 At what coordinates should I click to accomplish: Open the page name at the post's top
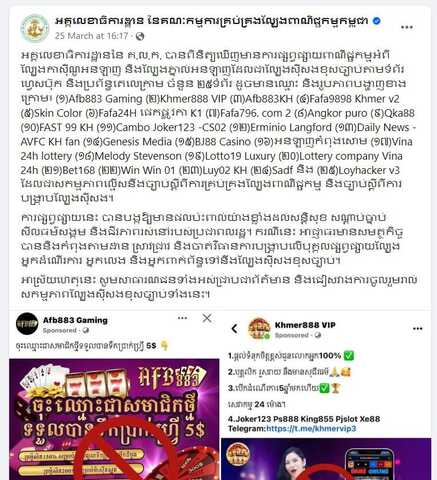click(x=211, y=21)
